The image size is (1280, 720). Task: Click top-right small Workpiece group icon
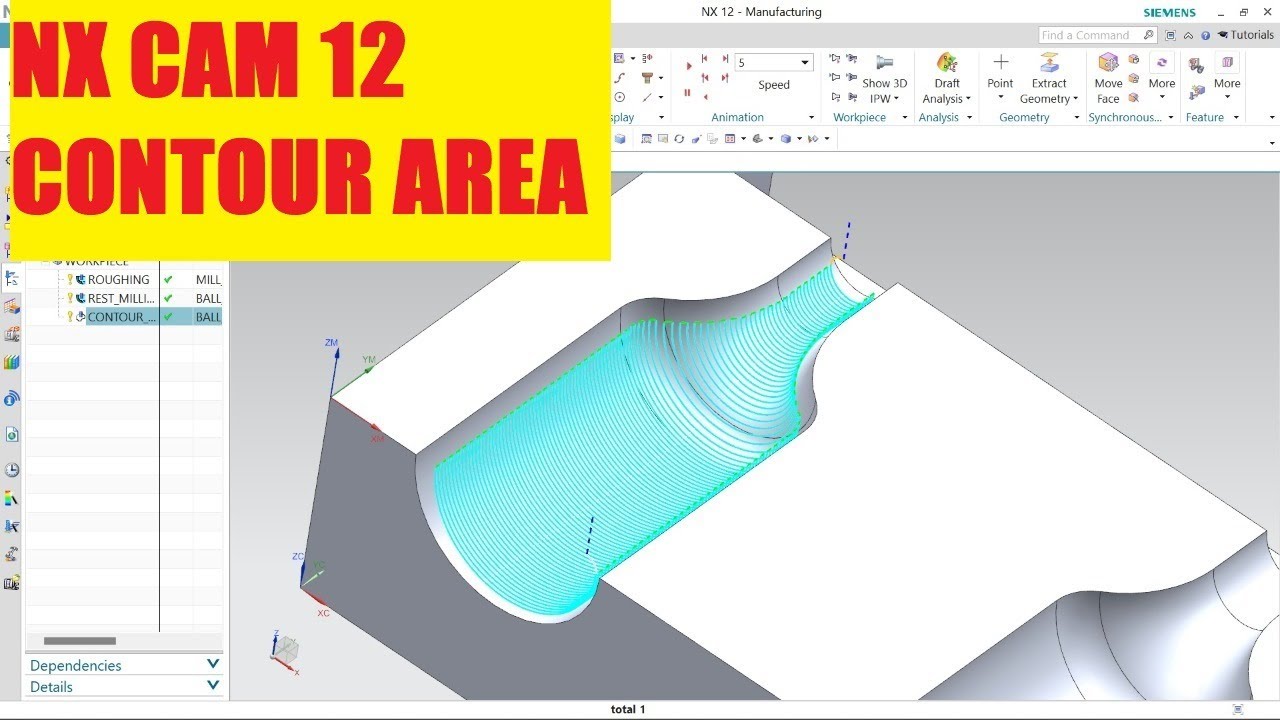click(x=852, y=58)
